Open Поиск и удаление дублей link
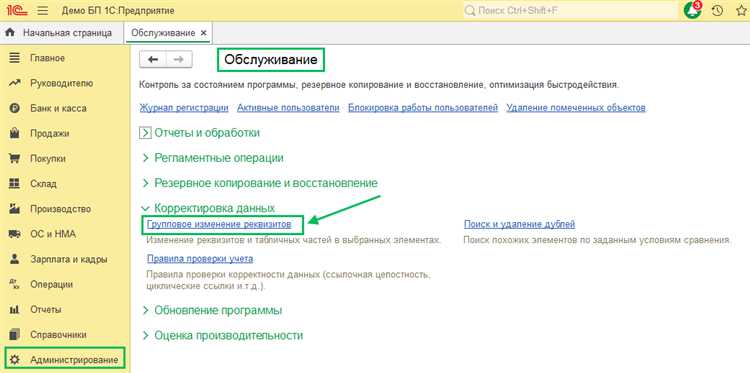Screen dimensions: 750x373 tap(519, 224)
